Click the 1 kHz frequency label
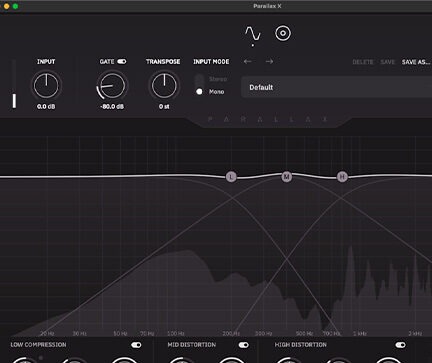This screenshot has width=432, height=363. tap(360, 333)
